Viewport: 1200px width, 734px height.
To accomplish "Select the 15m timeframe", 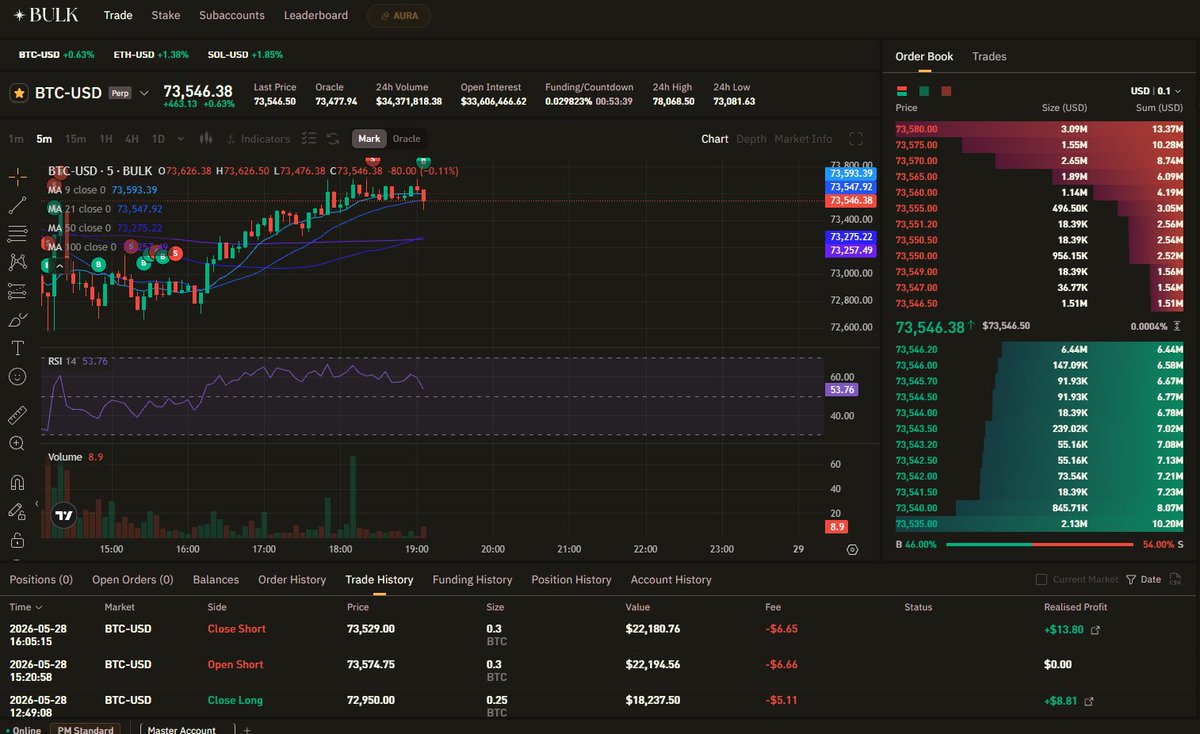I will pyautogui.click(x=75, y=139).
